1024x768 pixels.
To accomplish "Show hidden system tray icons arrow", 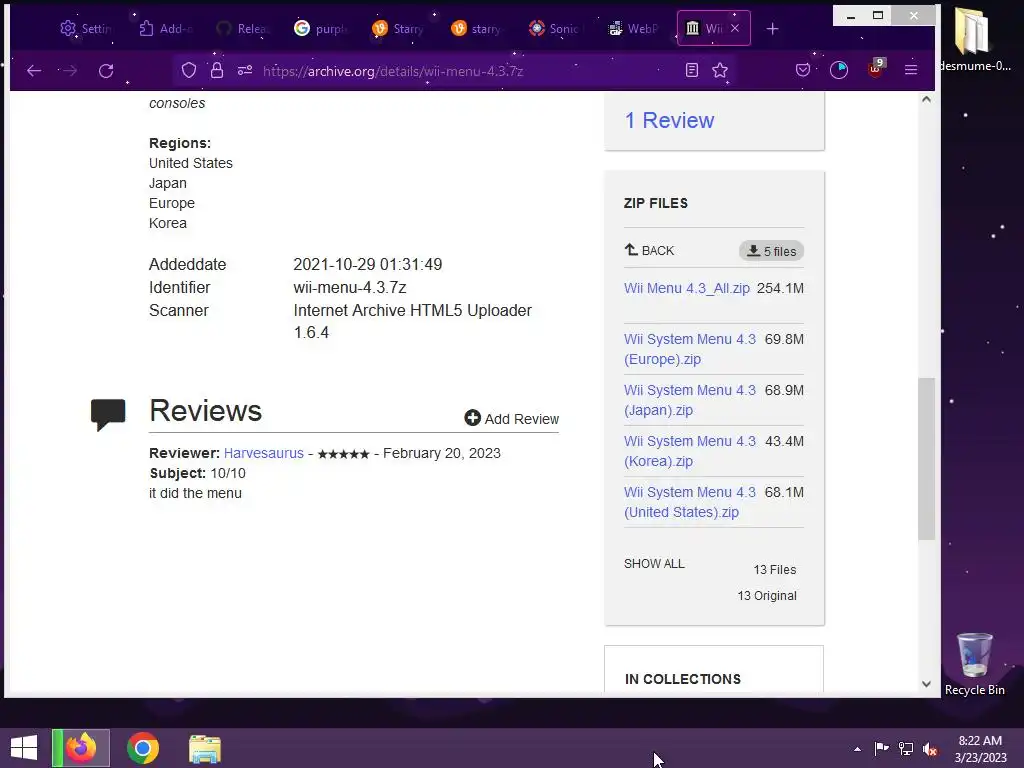I will 857,749.
